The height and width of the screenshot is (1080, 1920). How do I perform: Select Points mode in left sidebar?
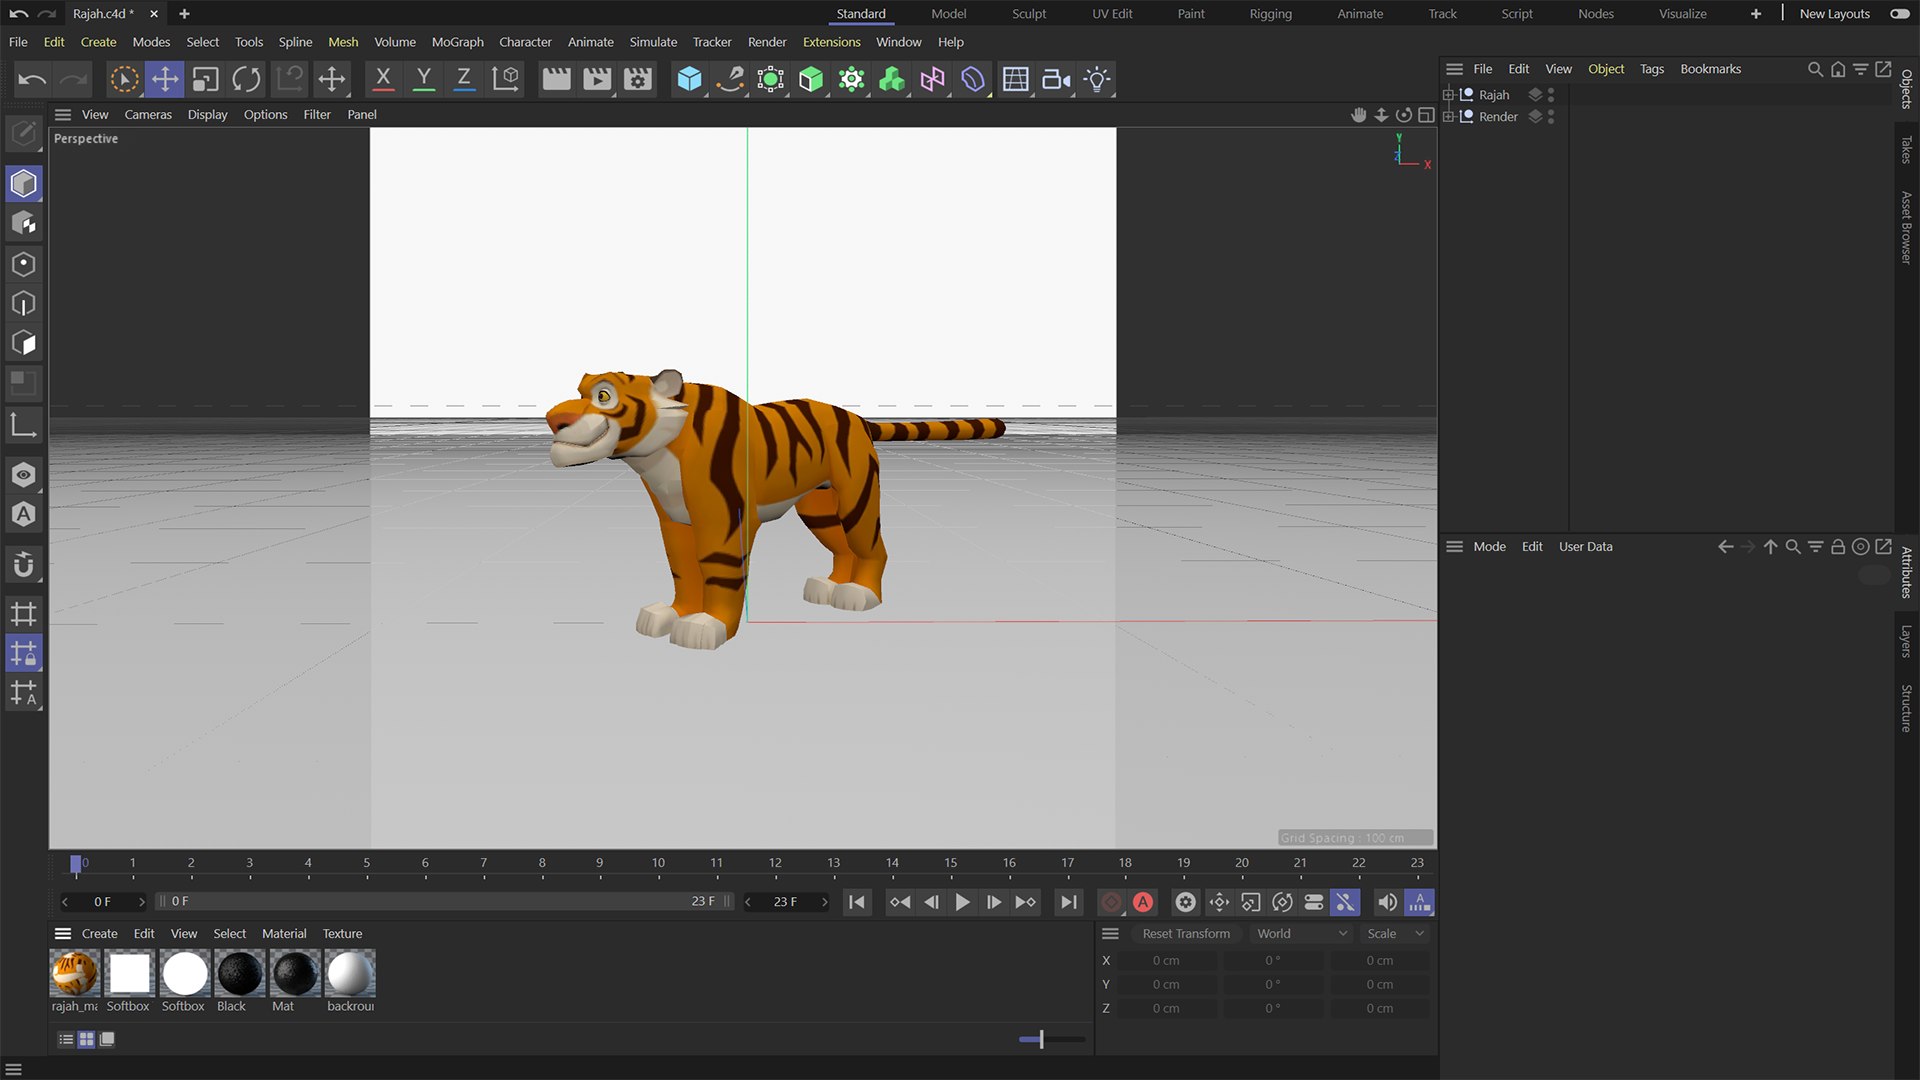coord(24,264)
